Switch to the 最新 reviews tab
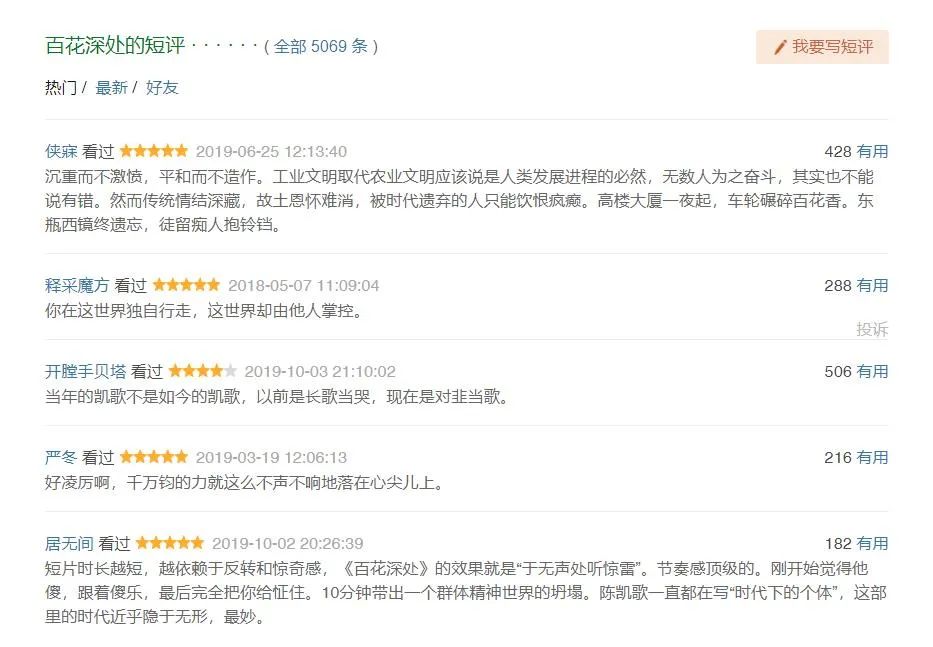This screenshot has height=647, width=933. coord(111,88)
